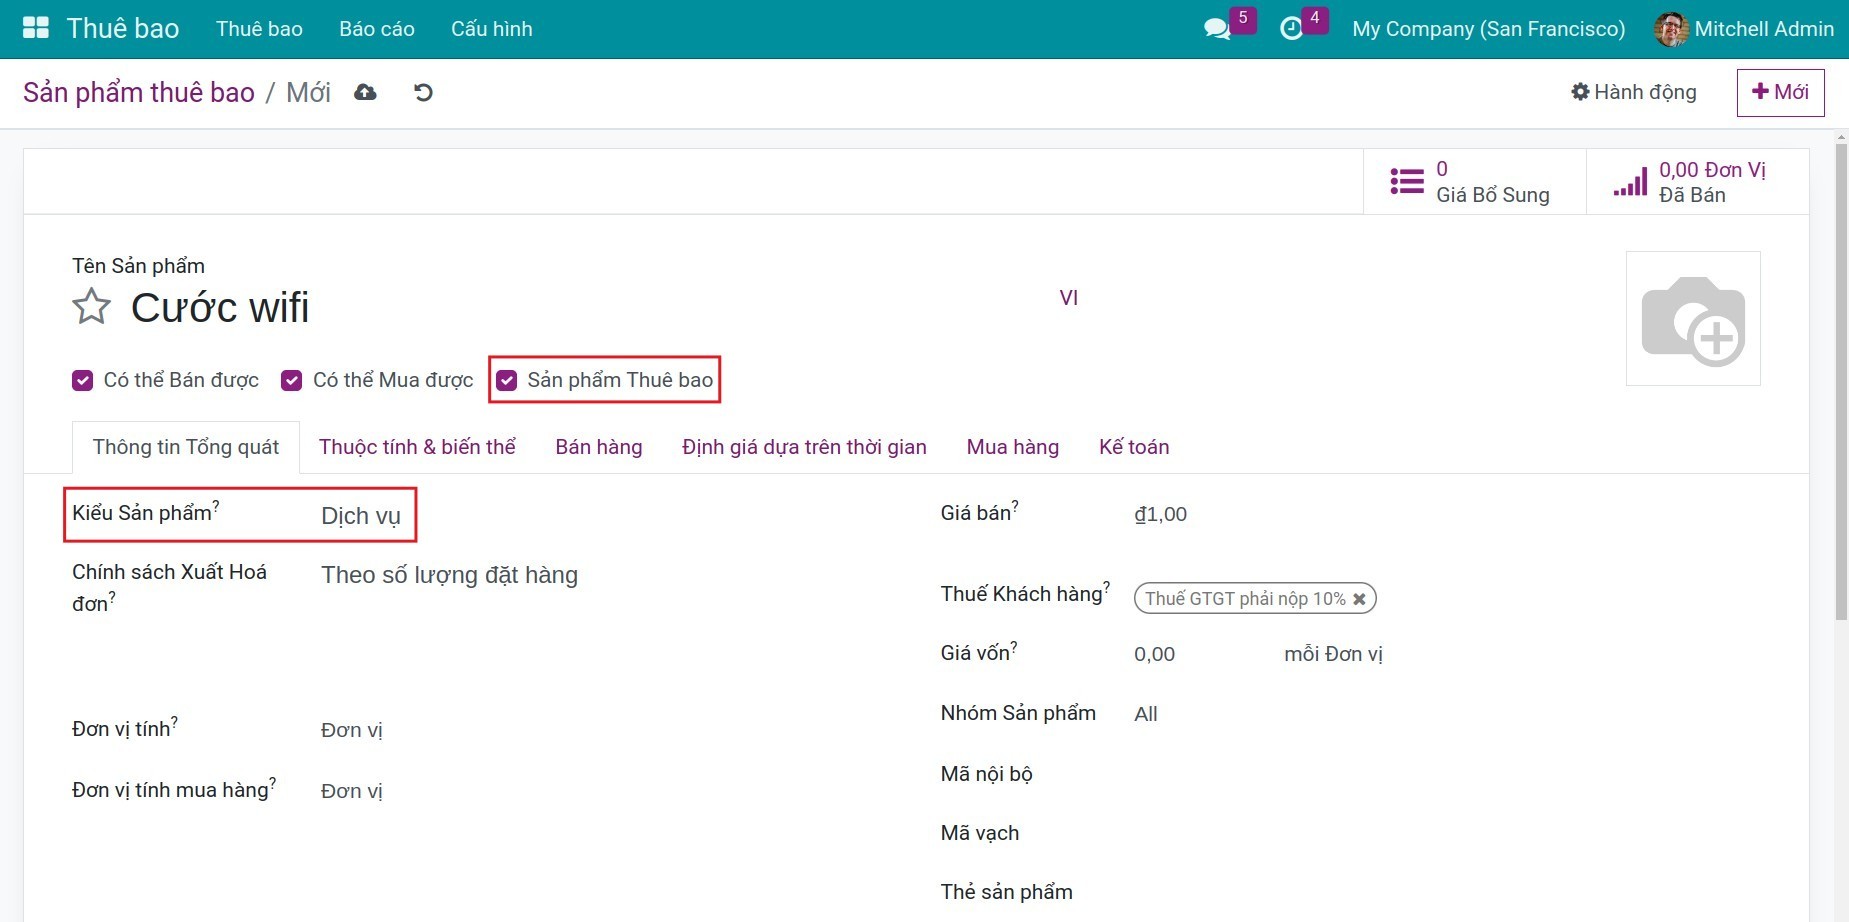The width and height of the screenshot is (1849, 922).
Task: Open the activities clock icon
Action: click(1291, 29)
